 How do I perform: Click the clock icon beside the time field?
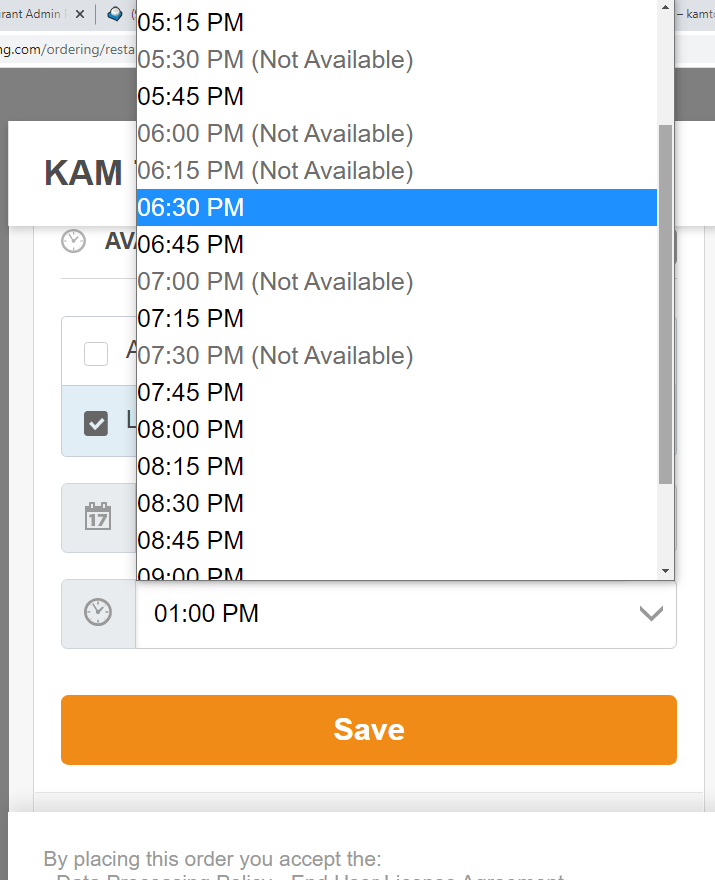98,613
